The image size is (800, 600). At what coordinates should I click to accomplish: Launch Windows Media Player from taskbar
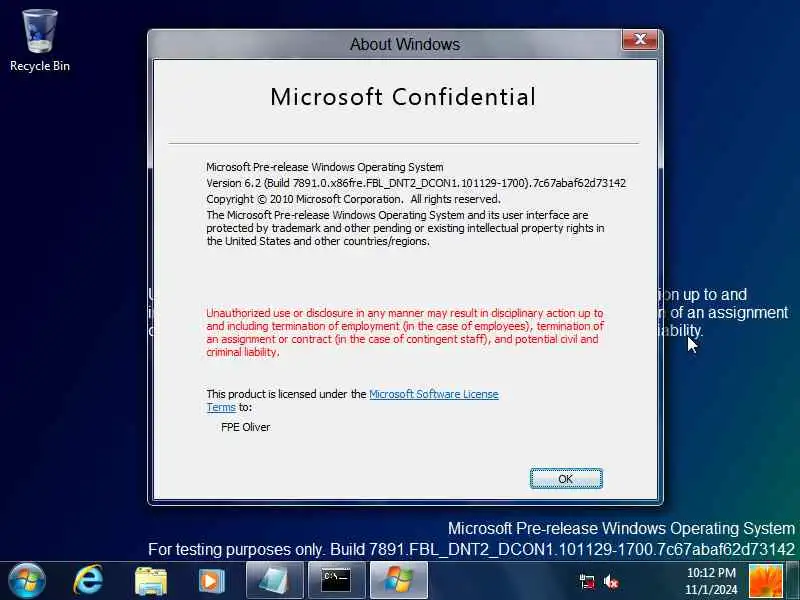coord(211,581)
